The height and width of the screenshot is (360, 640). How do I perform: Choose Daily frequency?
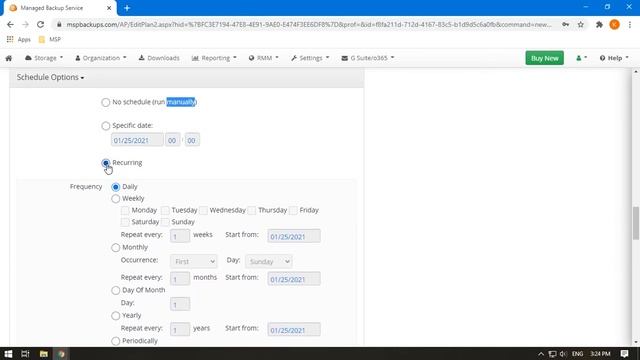(116, 187)
